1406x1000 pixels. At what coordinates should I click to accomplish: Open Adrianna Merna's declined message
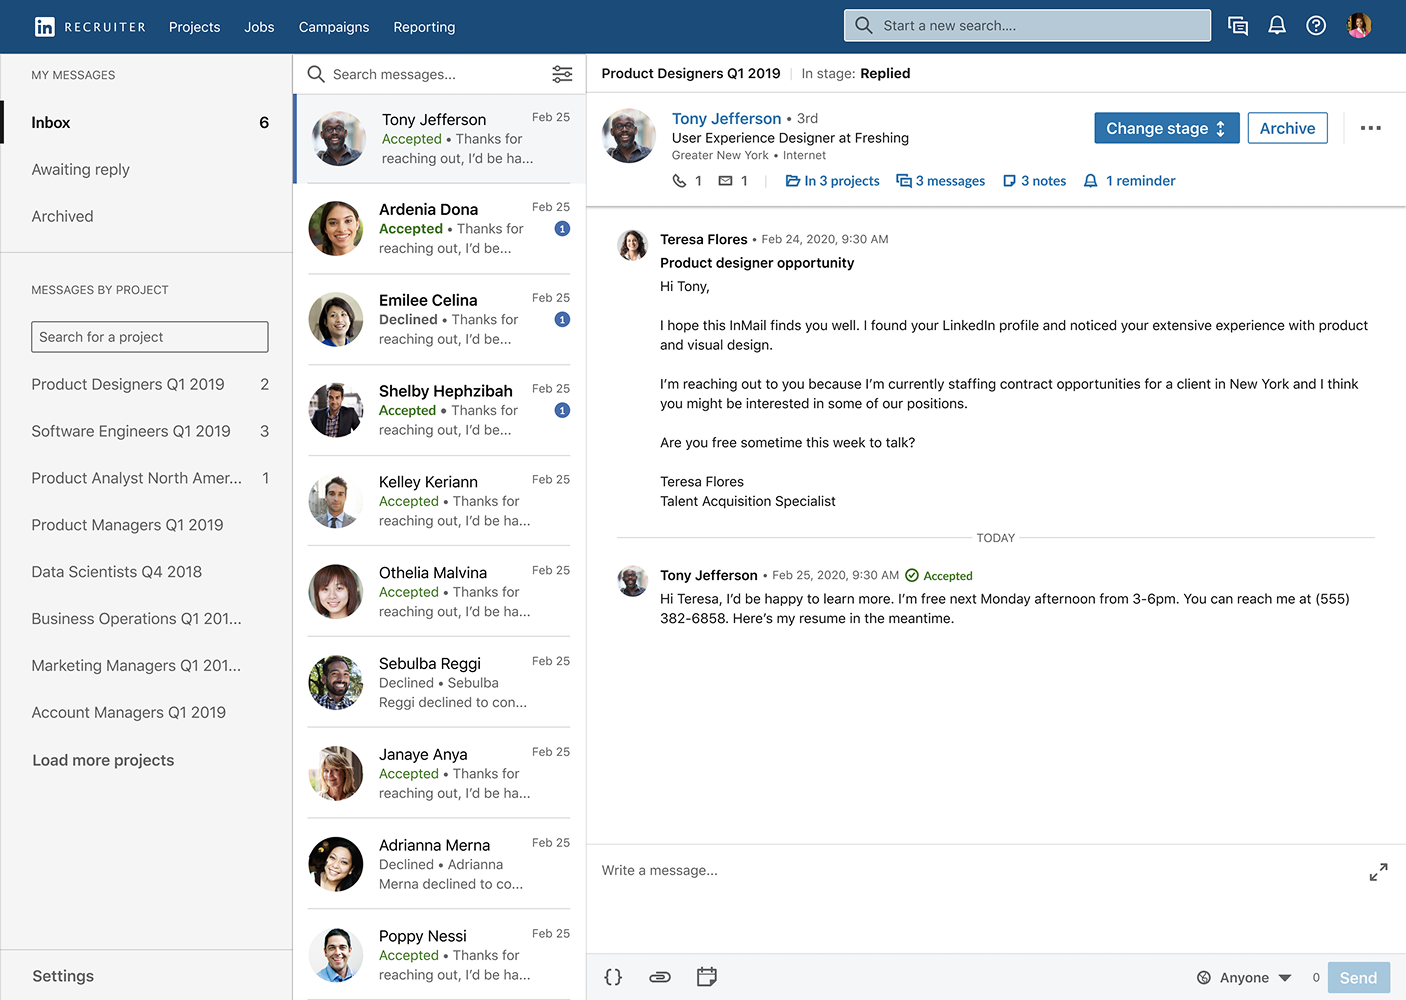pyautogui.click(x=440, y=865)
